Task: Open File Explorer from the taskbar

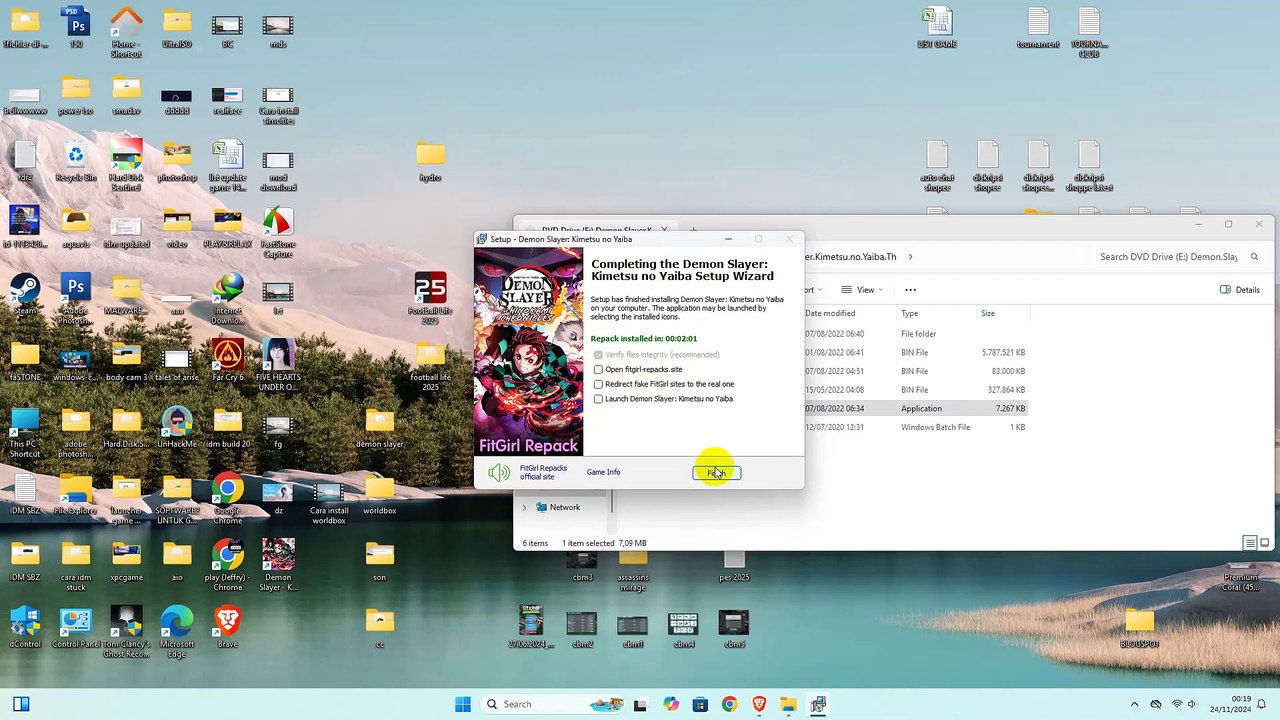Action: [x=788, y=704]
